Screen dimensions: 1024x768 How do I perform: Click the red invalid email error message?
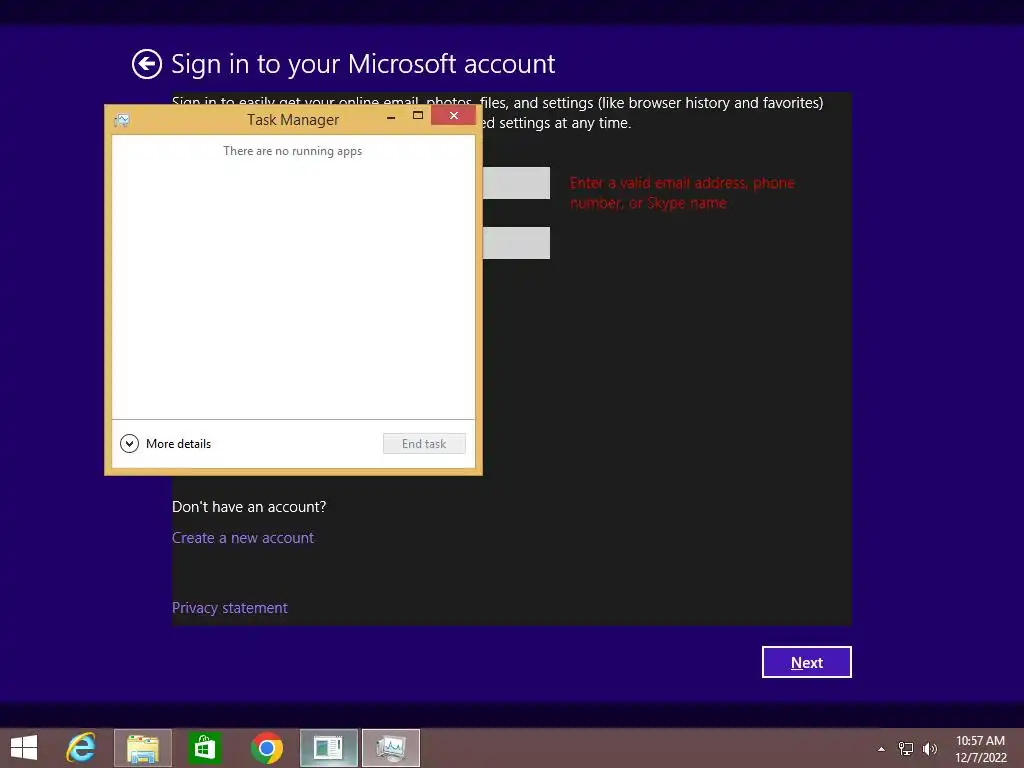coord(682,193)
